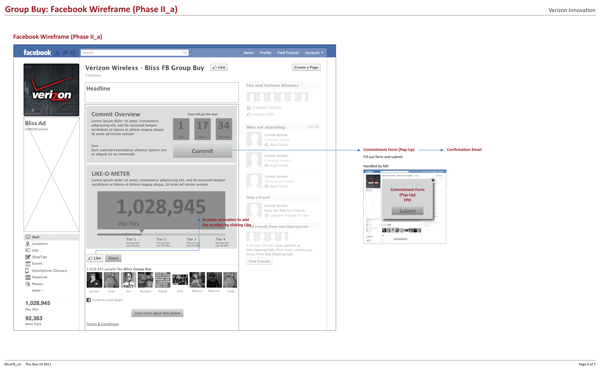Viewport: 600px width, 371px height.
Task: Expand MORE in the left sidebar
Action: 37,291
